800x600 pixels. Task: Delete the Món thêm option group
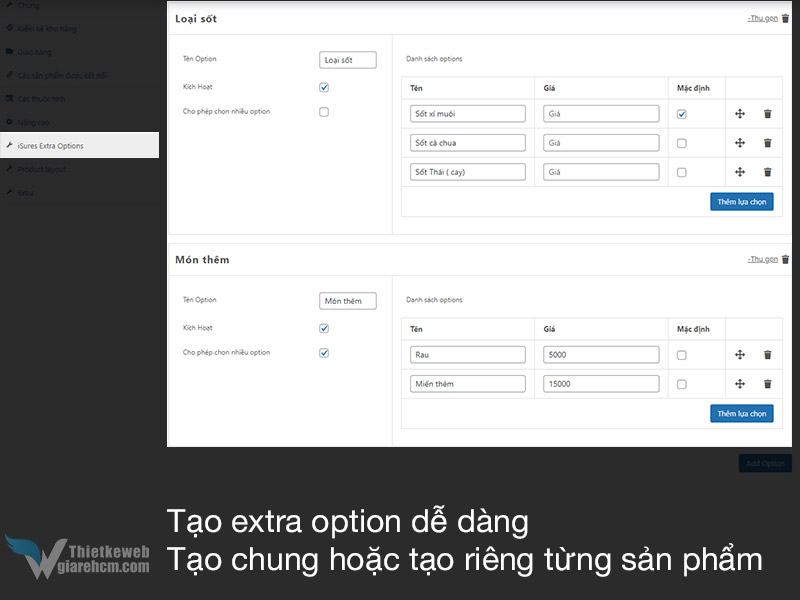785,259
